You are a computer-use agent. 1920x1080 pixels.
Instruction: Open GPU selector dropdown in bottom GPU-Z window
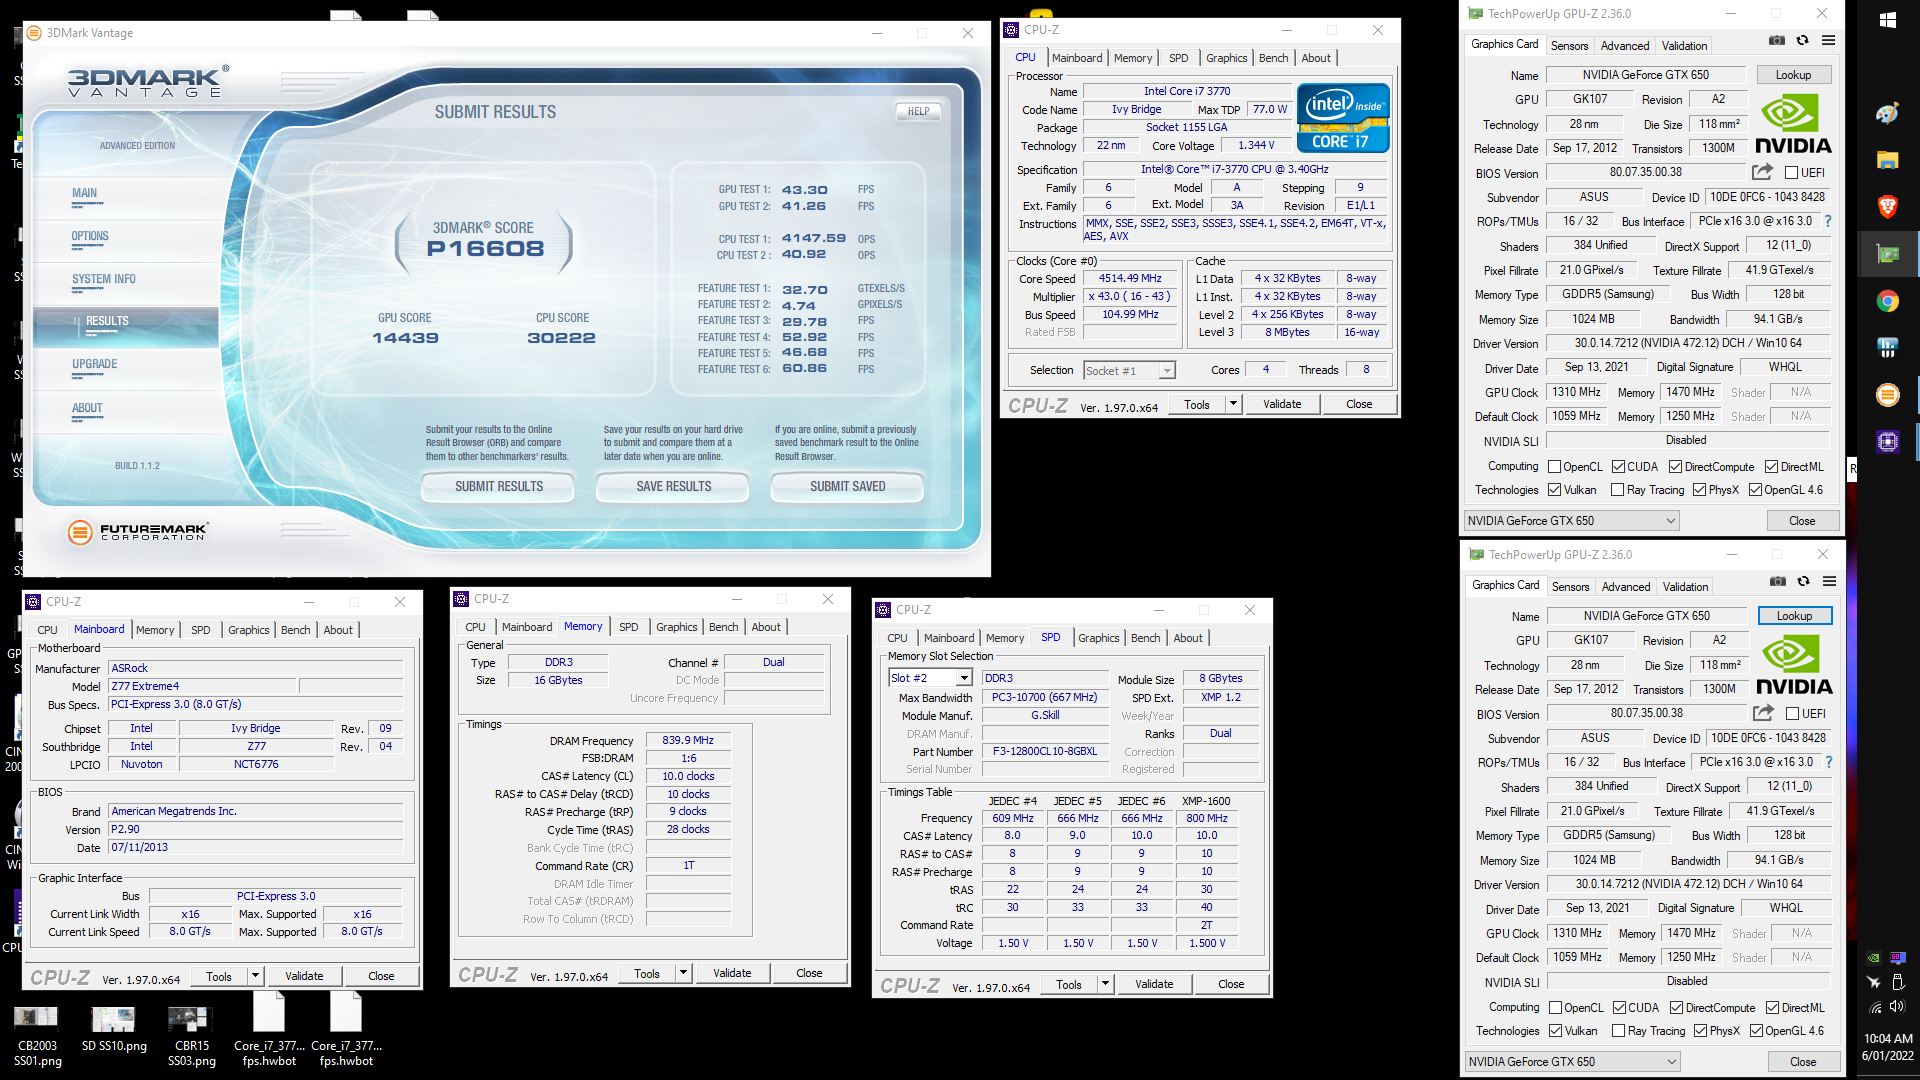click(1572, 1062)
